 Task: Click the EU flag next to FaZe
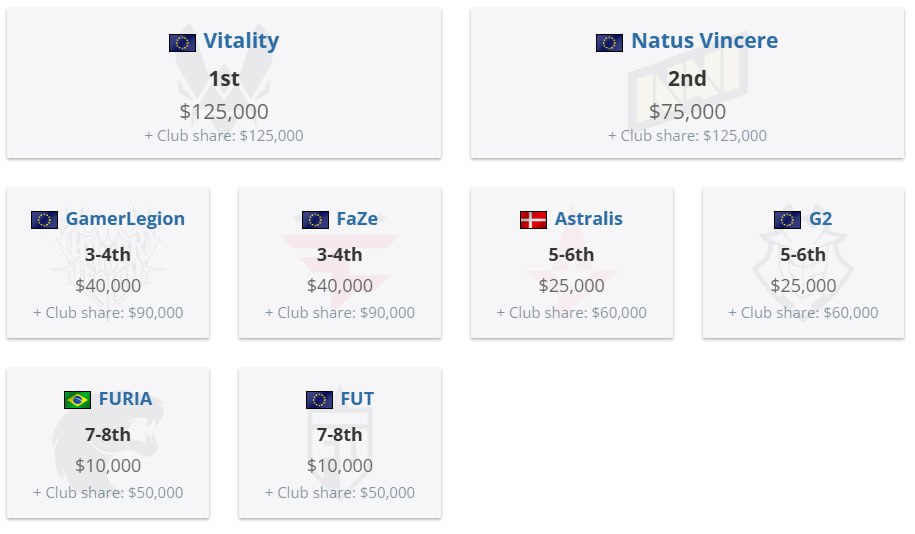pos(315,220)
